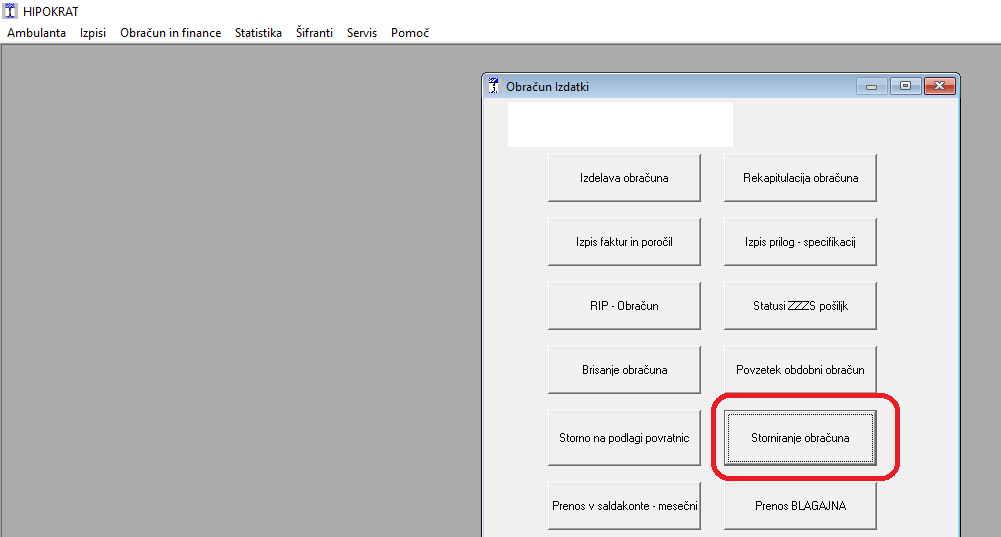Open Izpis prilog - specifikacij

tap(800, 242)
